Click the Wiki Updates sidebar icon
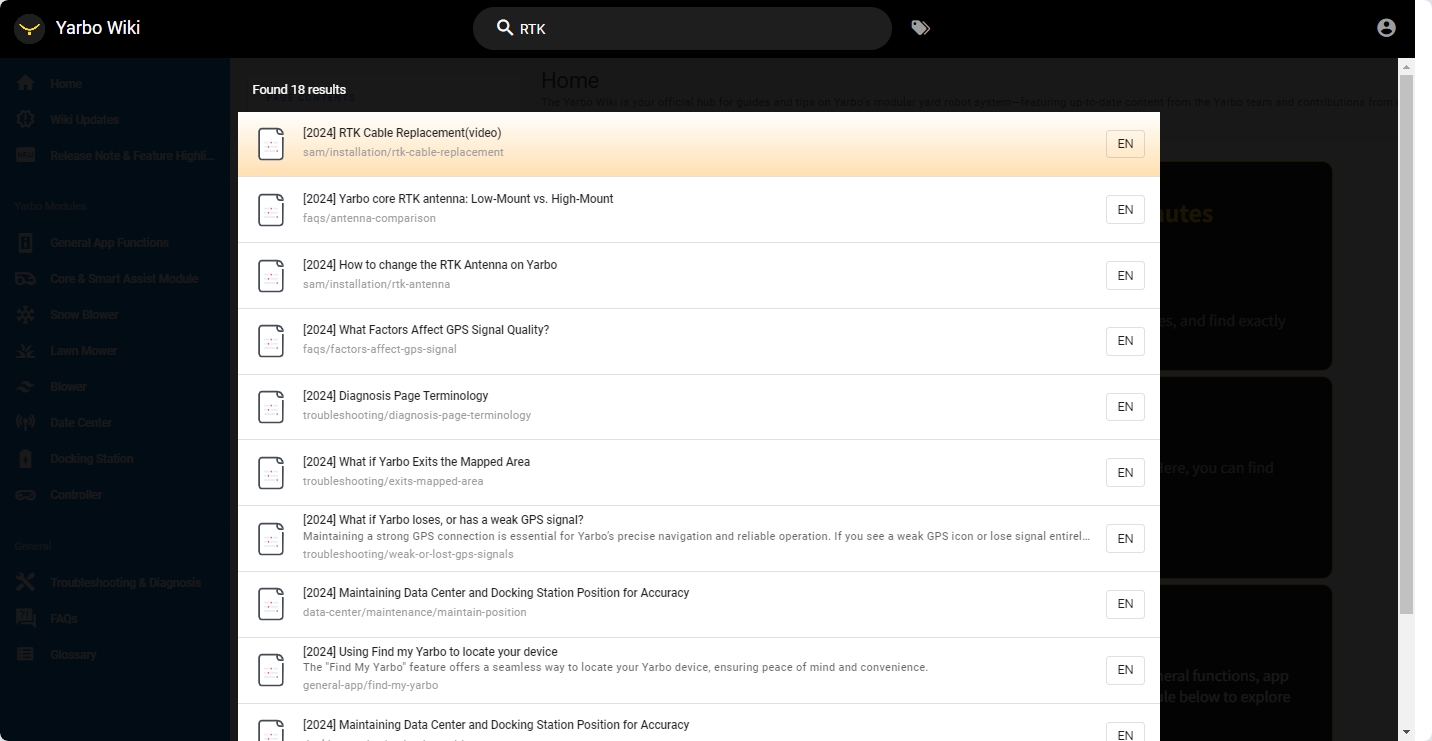The image size is (1432, 741). click(x=26, y=119)
